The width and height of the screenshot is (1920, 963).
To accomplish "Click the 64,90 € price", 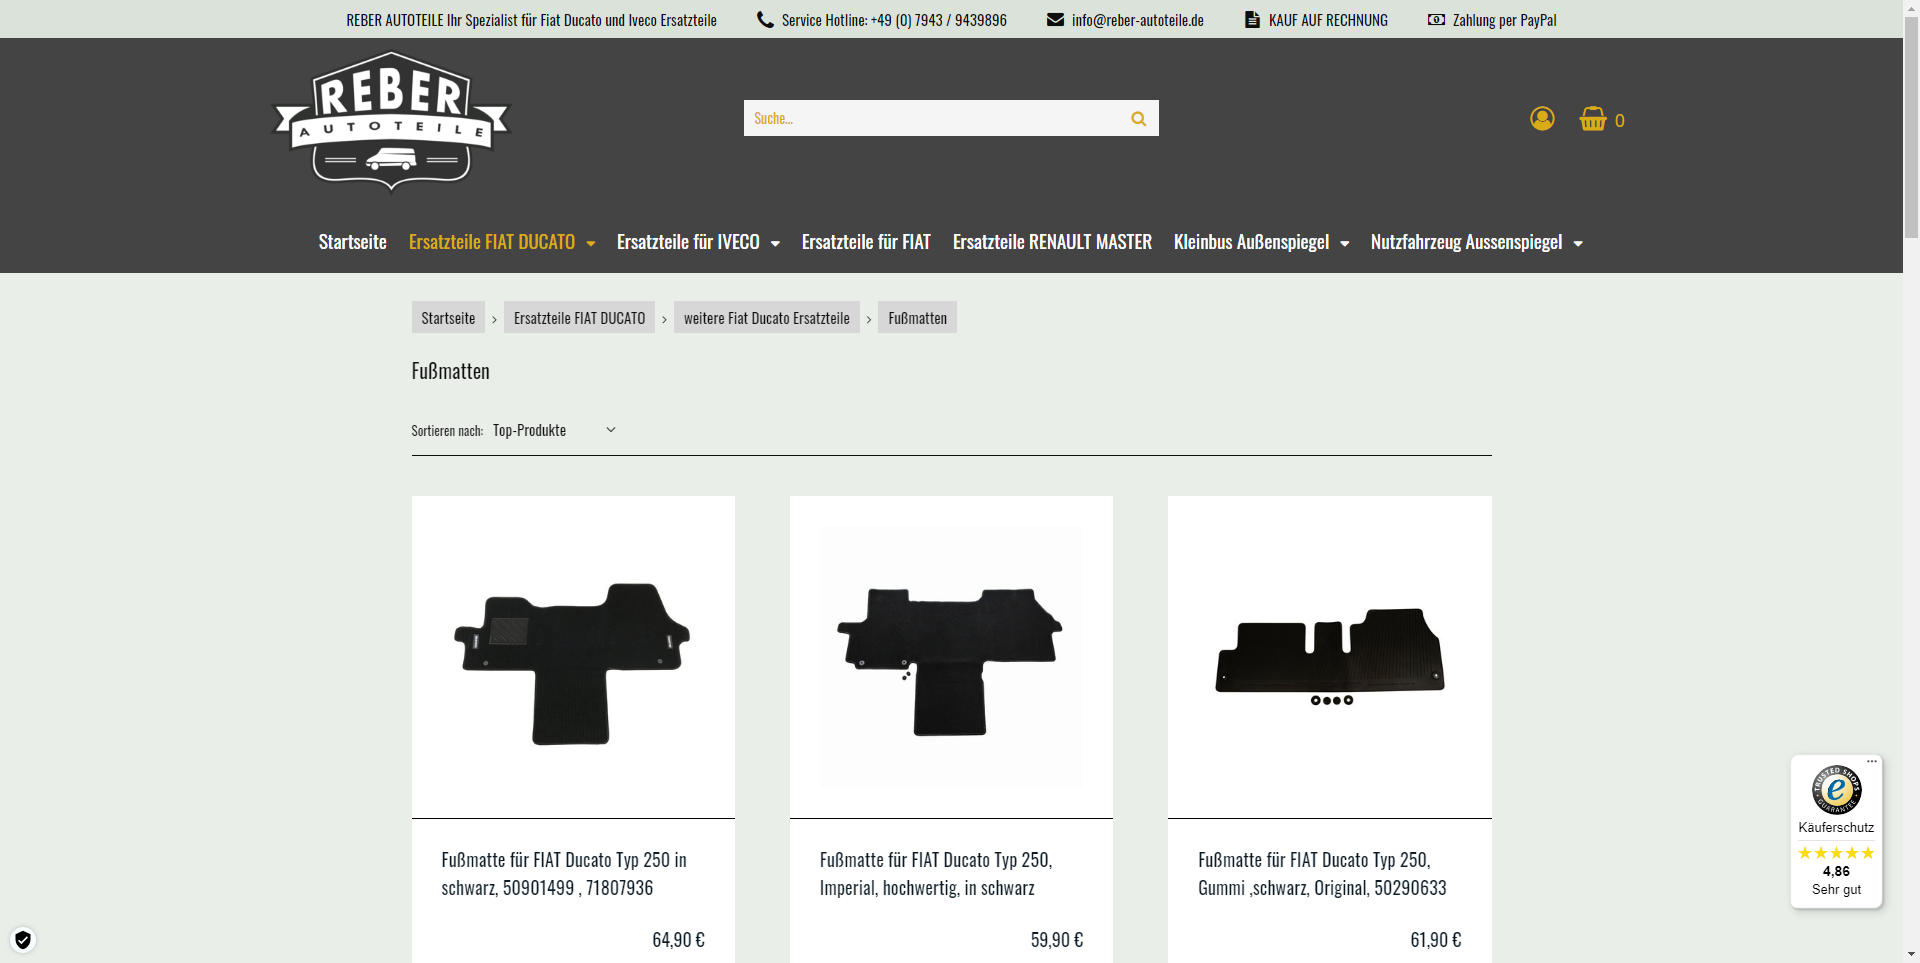I will click(x=678, y=940).
